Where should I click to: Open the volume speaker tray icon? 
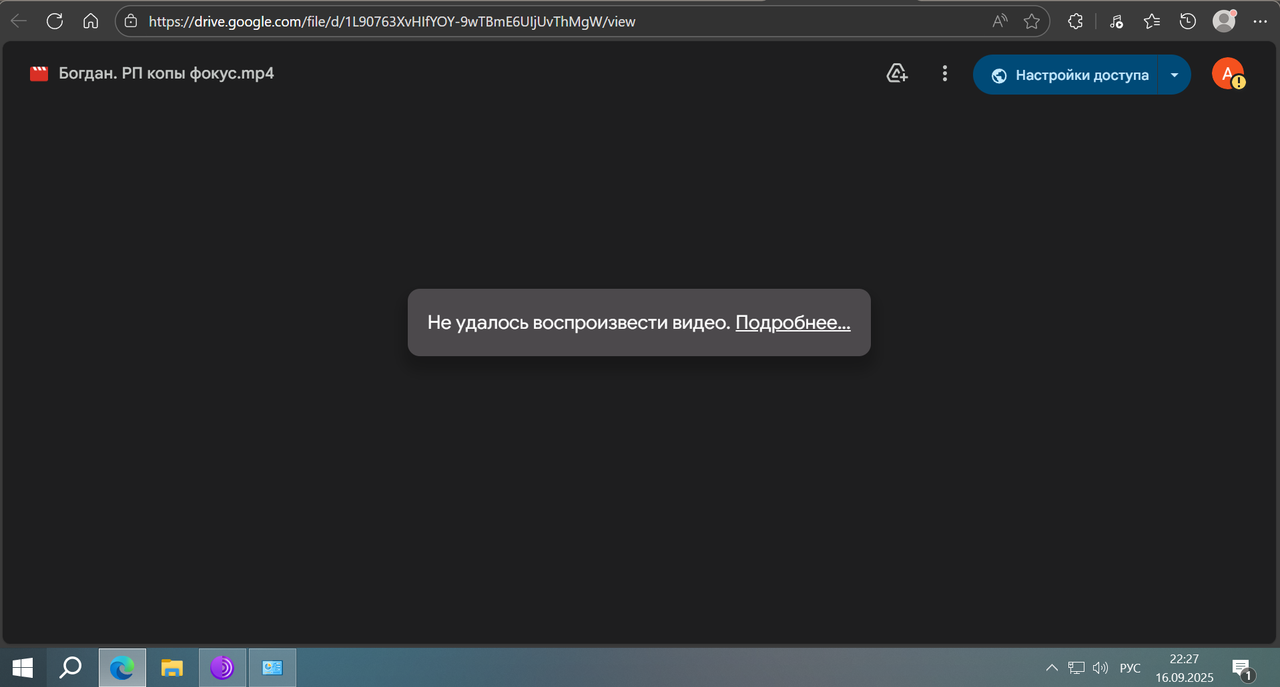coord(1101,667)
